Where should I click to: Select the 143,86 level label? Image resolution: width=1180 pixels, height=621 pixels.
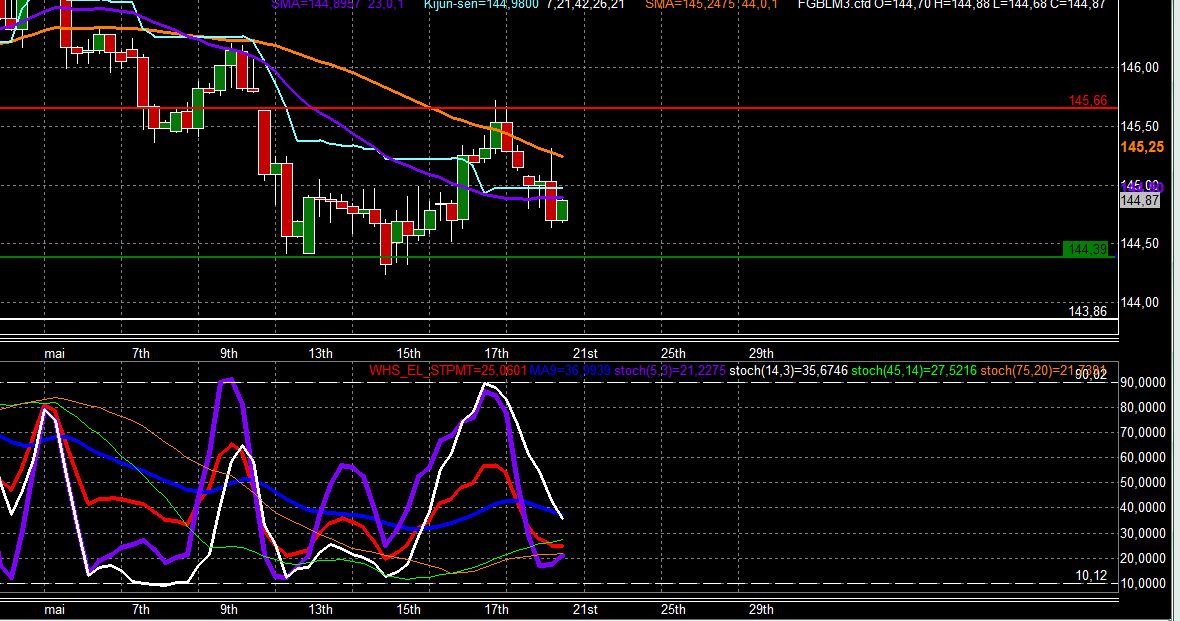pyautogui.click(x=1087, y=312)
